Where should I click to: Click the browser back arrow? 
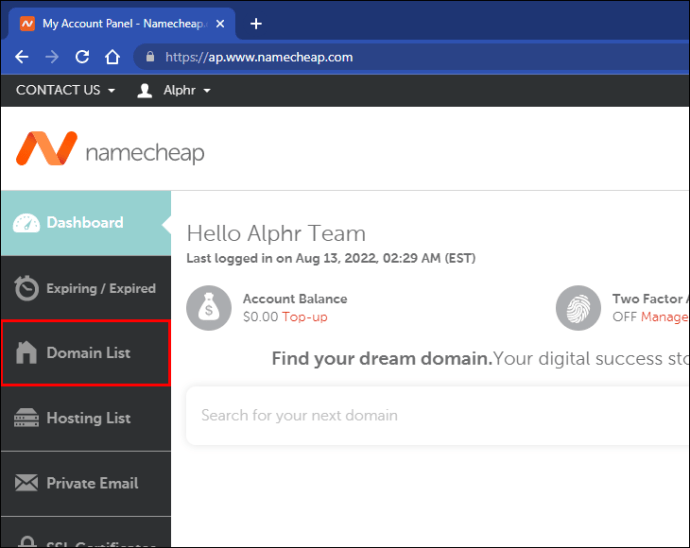(22, 57)
